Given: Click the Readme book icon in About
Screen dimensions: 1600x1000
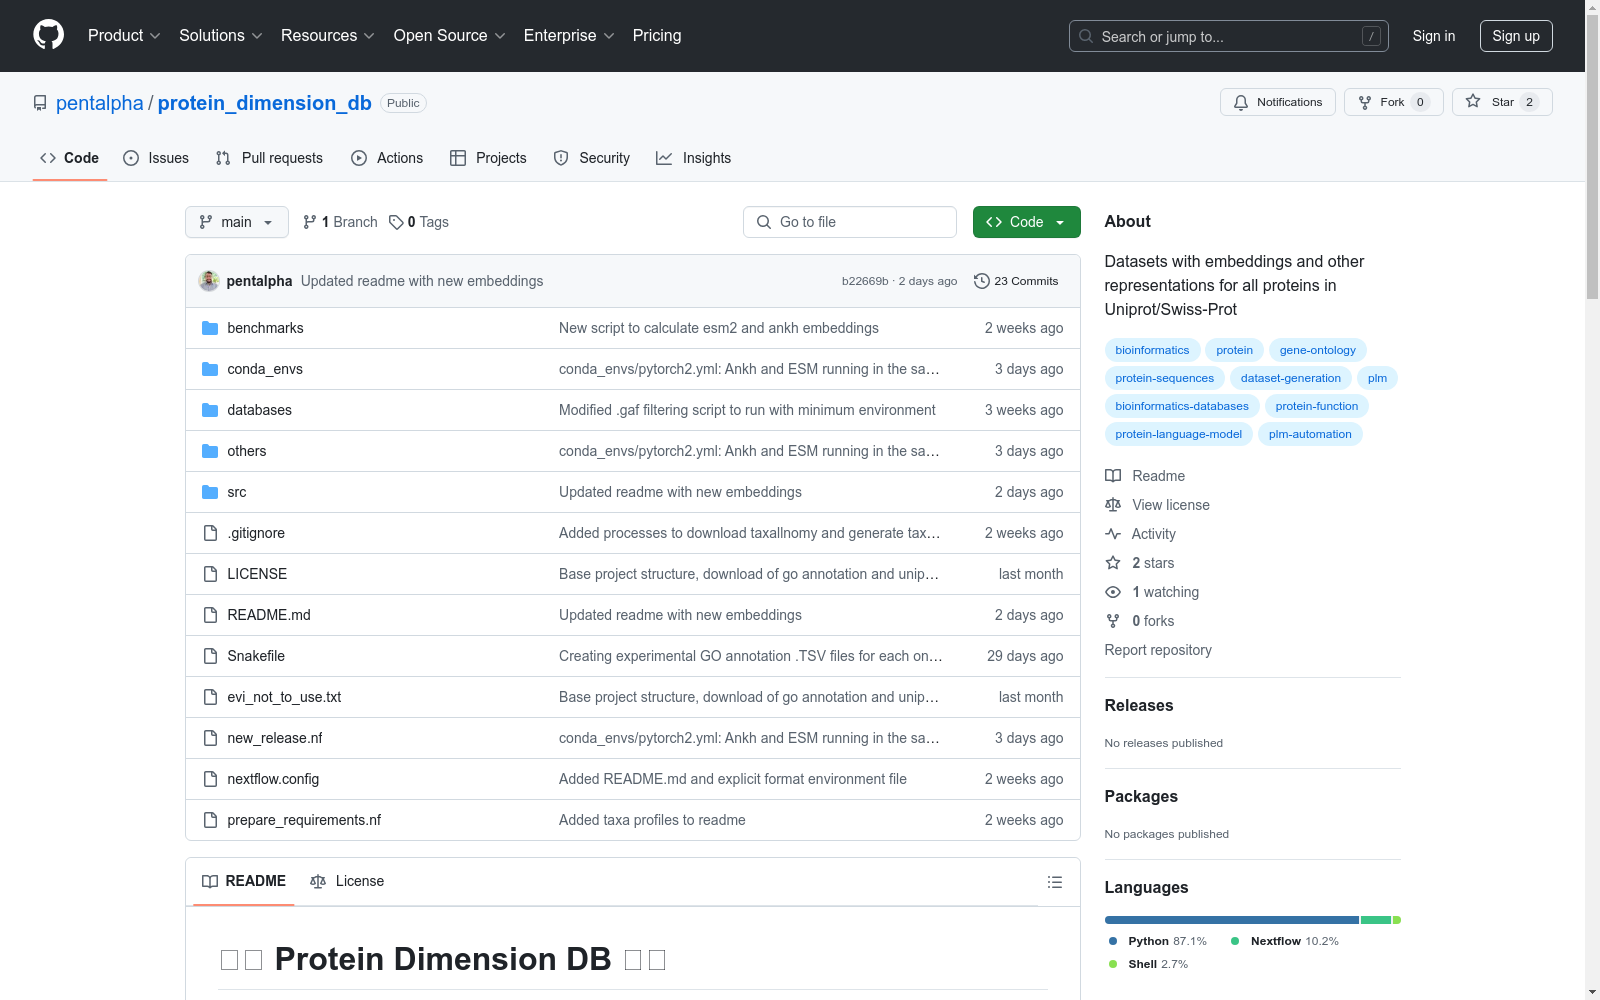Looking at the screenshot, I should pos(1113,476).
